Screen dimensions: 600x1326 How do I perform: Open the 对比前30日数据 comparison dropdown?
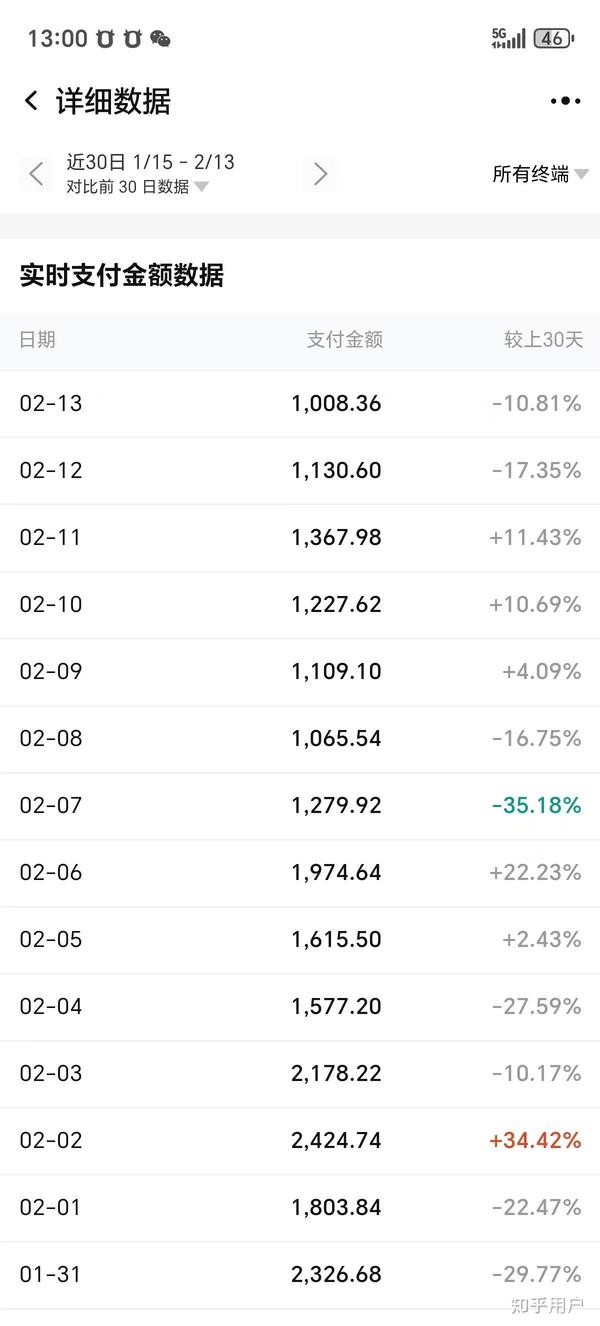(x=137, y=187)
